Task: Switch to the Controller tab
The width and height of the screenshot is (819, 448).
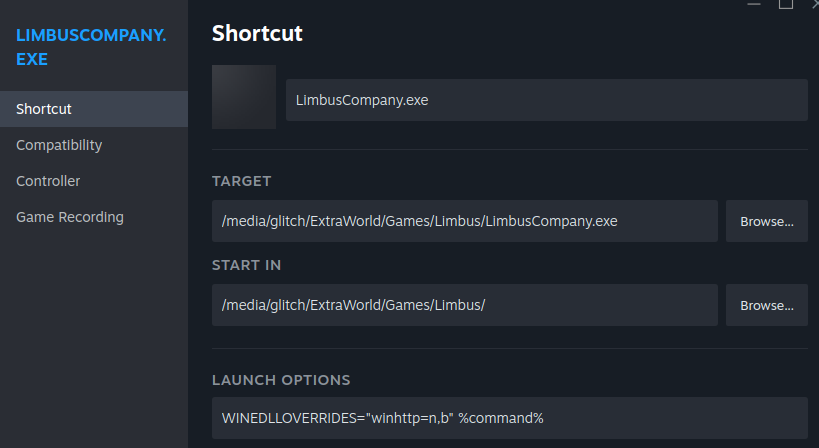Action: 48,181
